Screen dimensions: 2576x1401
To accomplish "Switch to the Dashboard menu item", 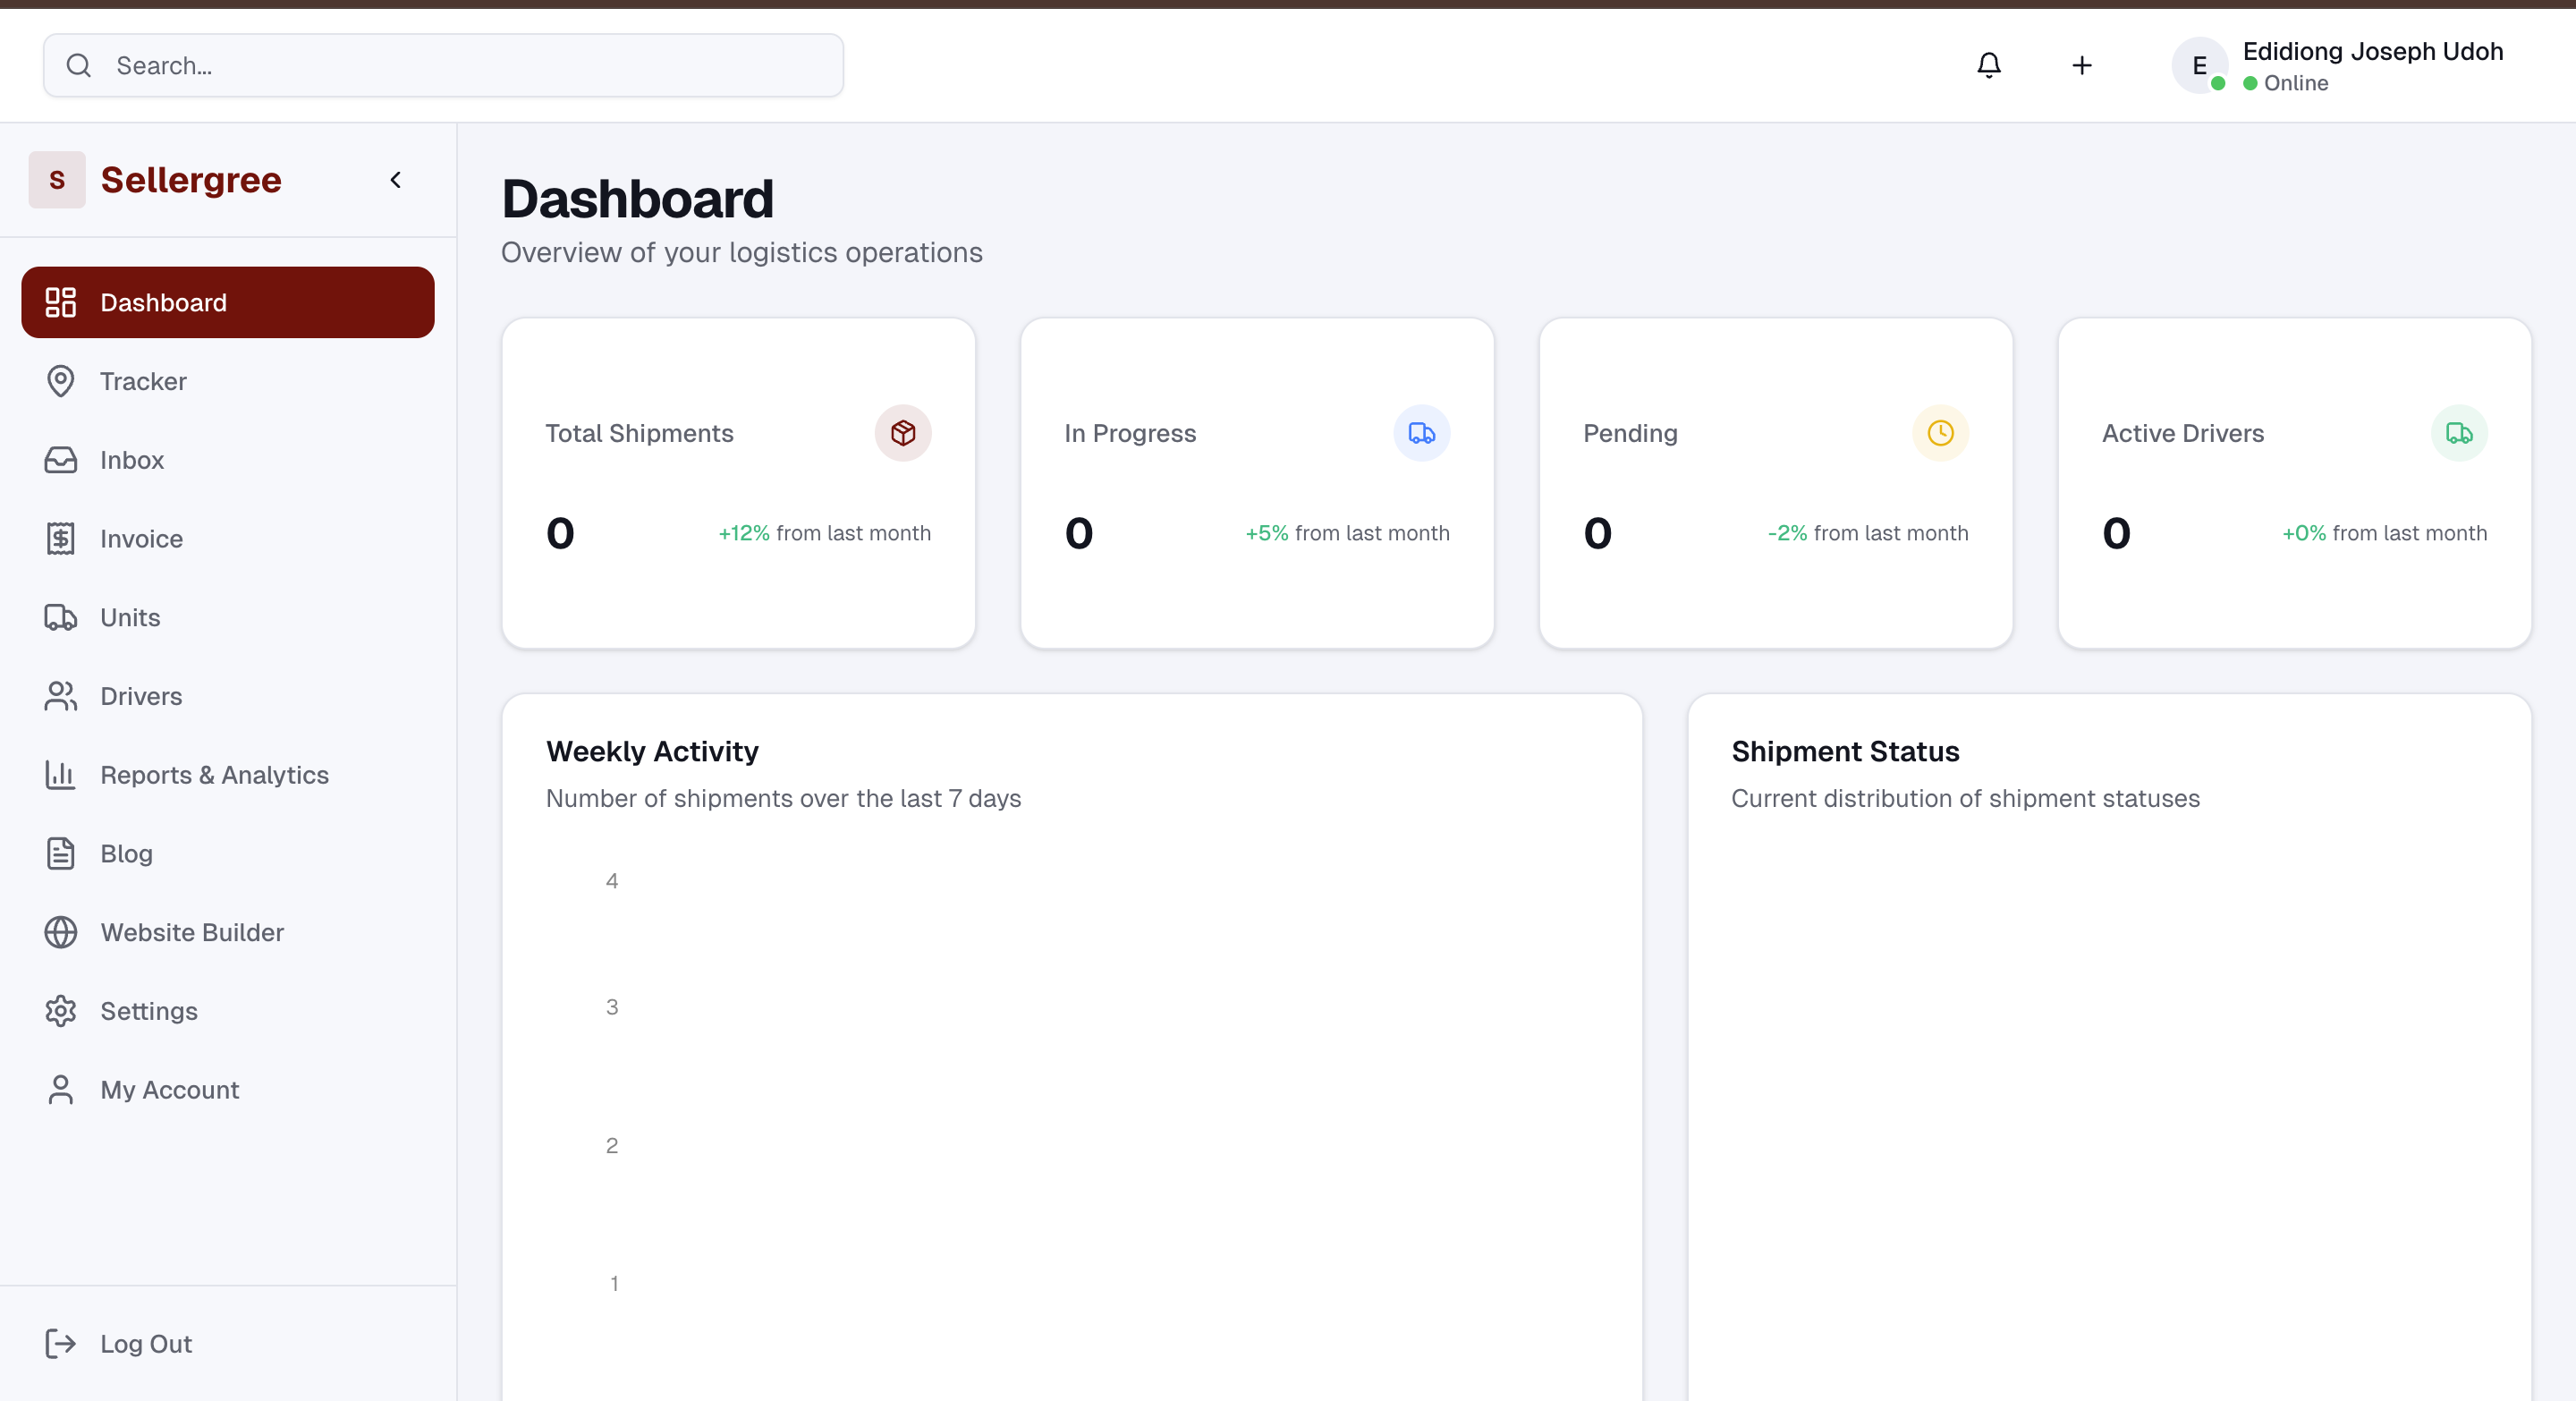I will (x=163, y=302).
